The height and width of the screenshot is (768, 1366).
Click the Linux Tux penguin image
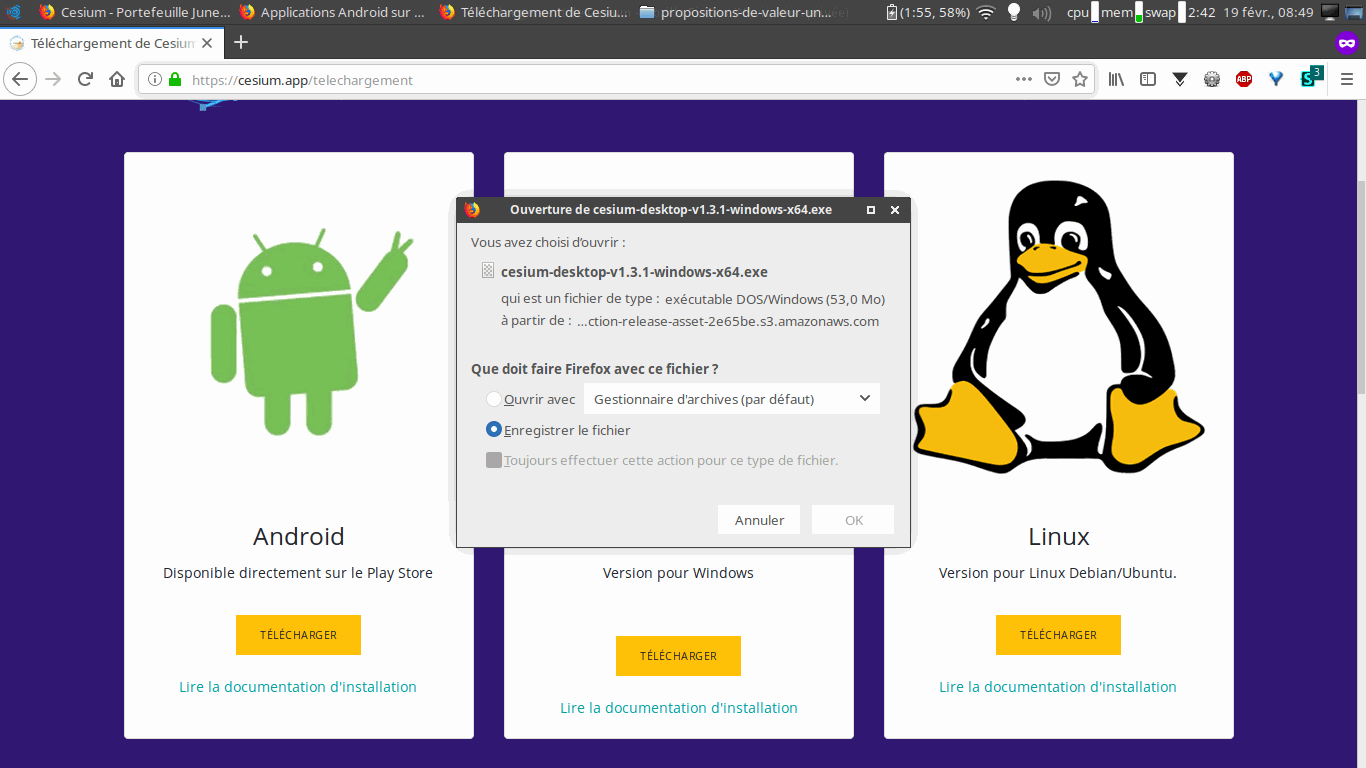point(1059,325)
